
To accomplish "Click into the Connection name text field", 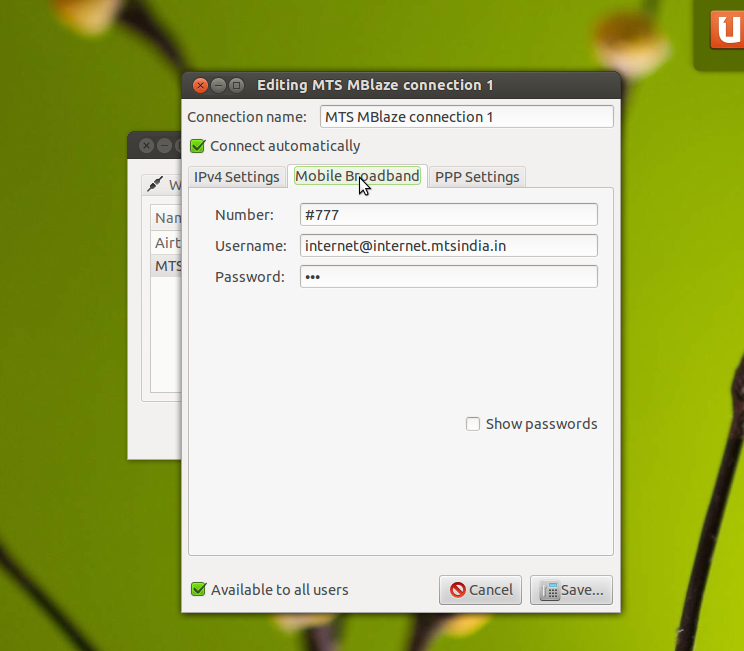I will [x=466, y=117].
